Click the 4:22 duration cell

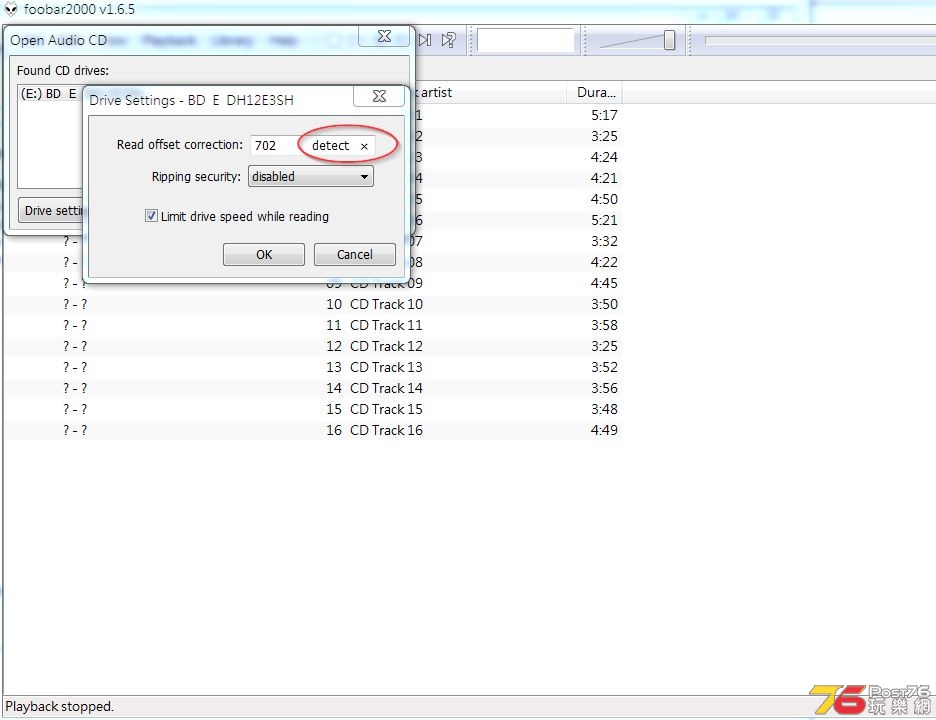(604, 262)
